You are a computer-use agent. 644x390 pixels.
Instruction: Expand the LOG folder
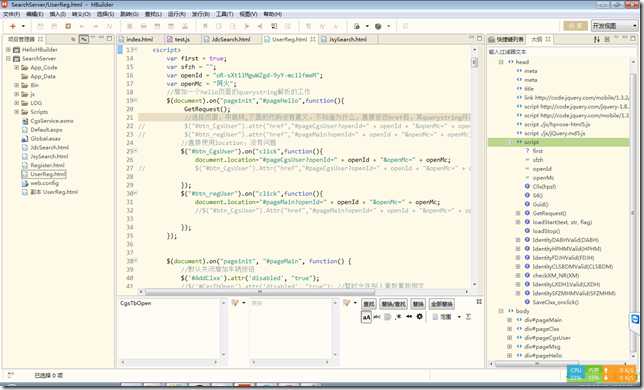pos(16,103)
